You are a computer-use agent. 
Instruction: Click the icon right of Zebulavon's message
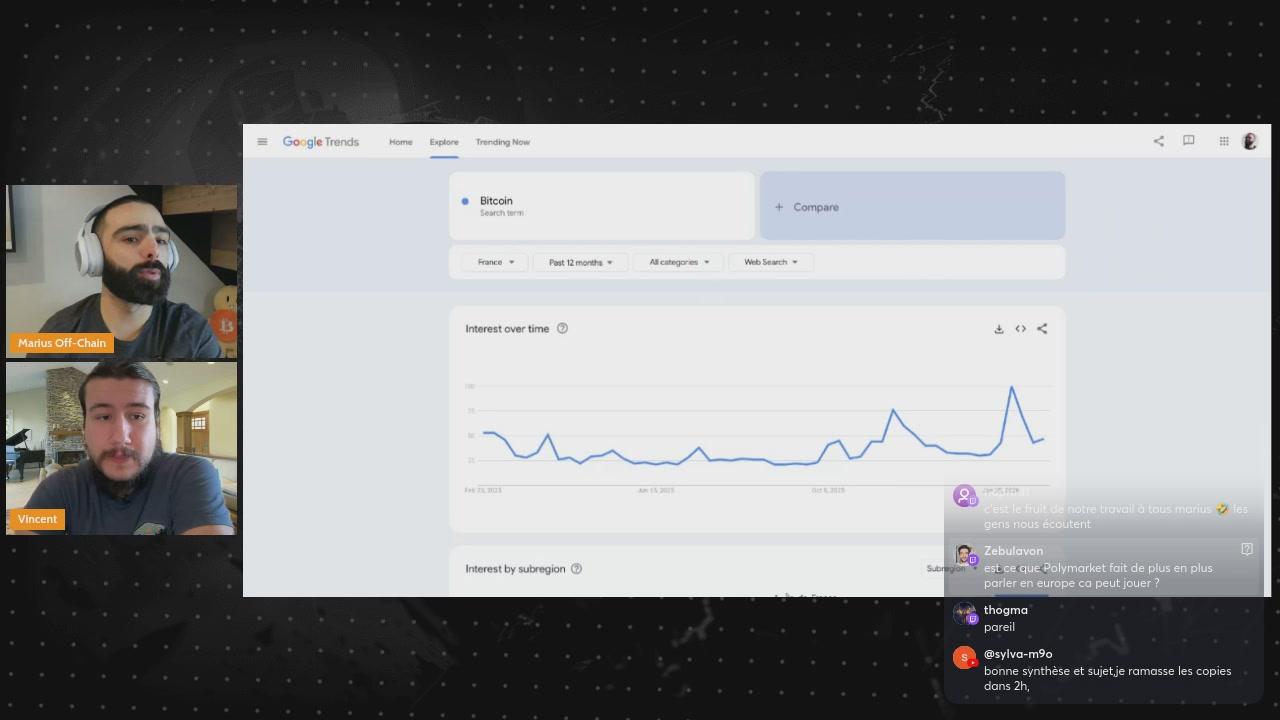[1247, 549]
